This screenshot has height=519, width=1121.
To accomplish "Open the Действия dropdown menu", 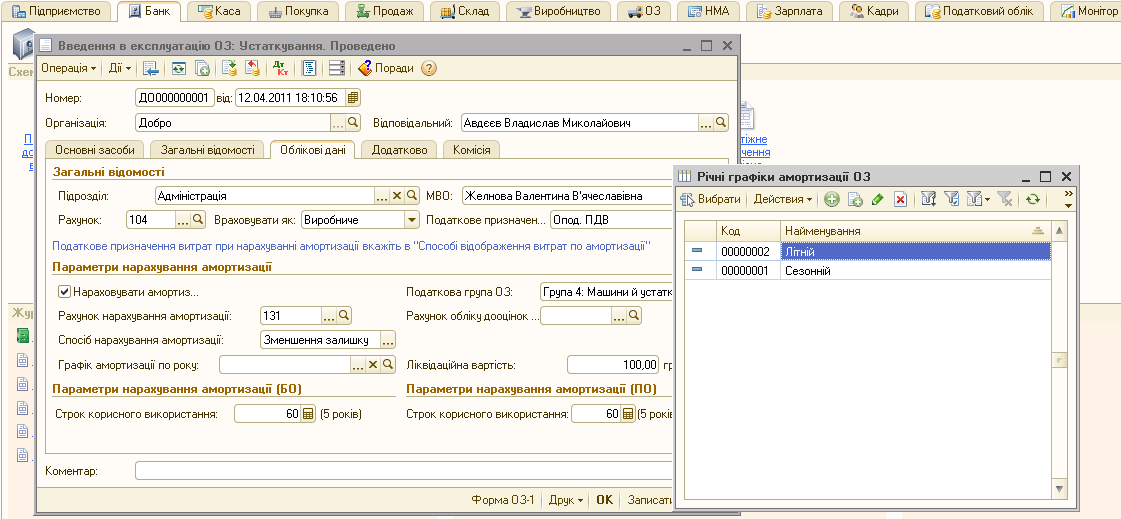I will pyautogui.click(x=782, y=200).
